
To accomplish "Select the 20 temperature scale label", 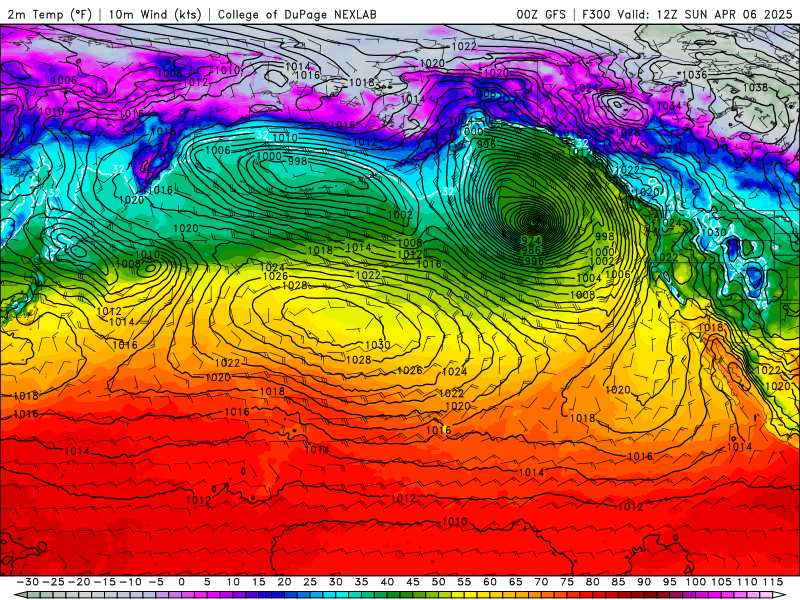I will [x=284, y=582].
